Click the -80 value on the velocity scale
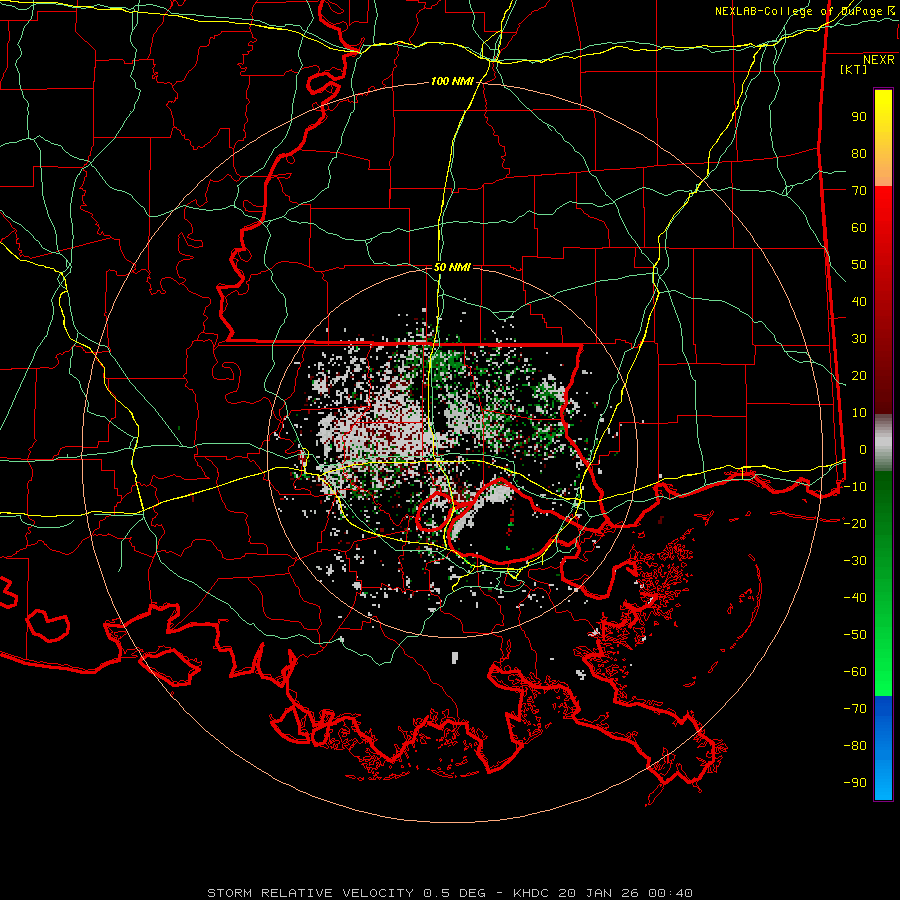 [x=855, y=746]
